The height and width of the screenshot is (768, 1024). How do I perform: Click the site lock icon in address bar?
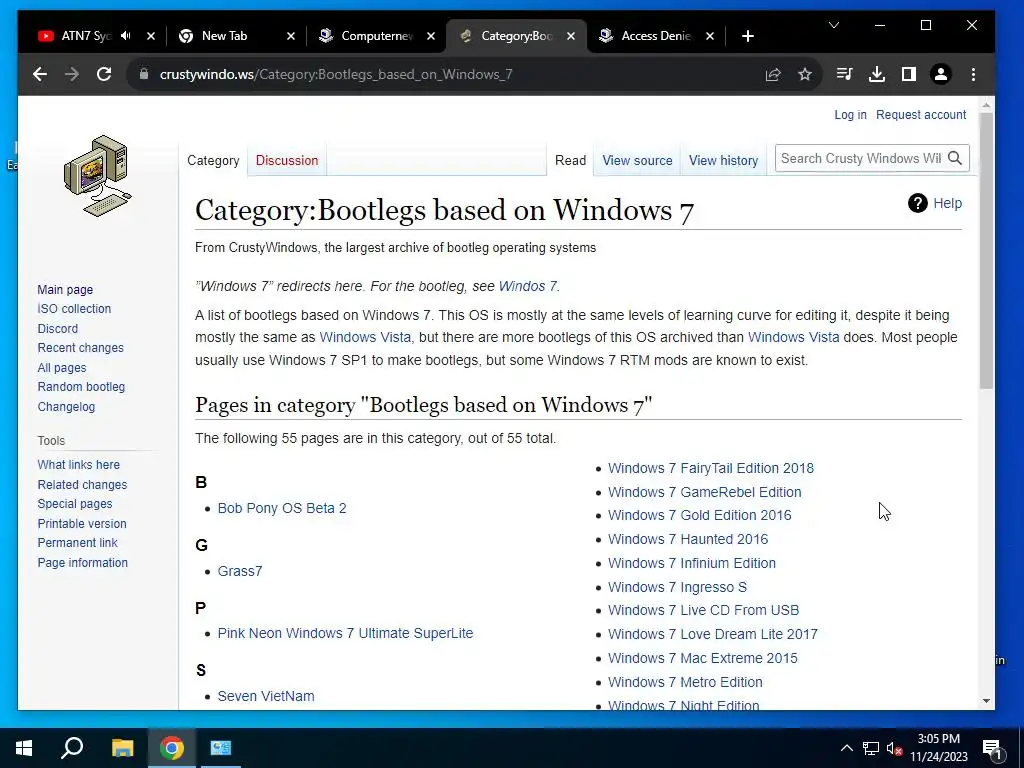[144, 74]
